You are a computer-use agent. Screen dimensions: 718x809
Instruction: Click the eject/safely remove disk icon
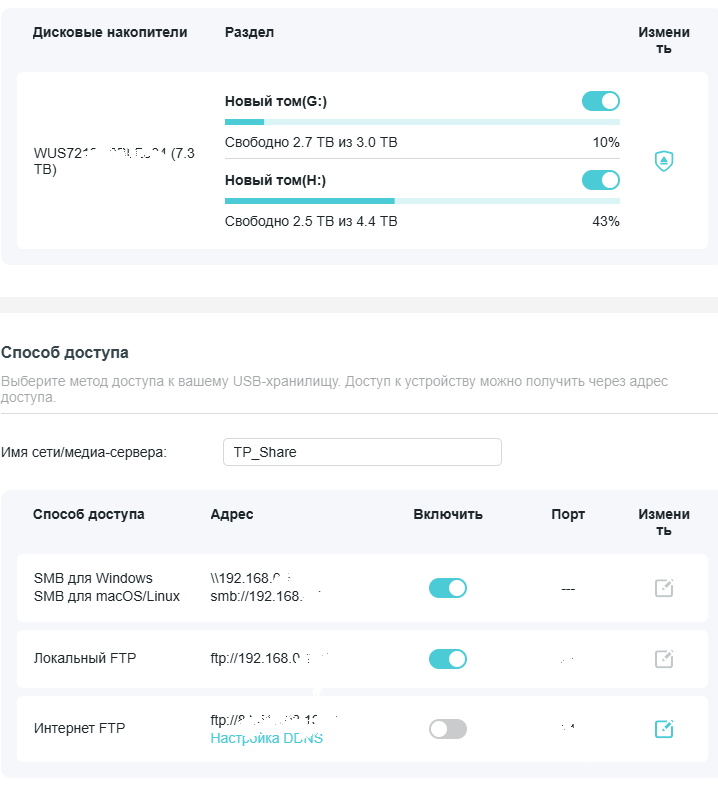click(x=664, y=161)
